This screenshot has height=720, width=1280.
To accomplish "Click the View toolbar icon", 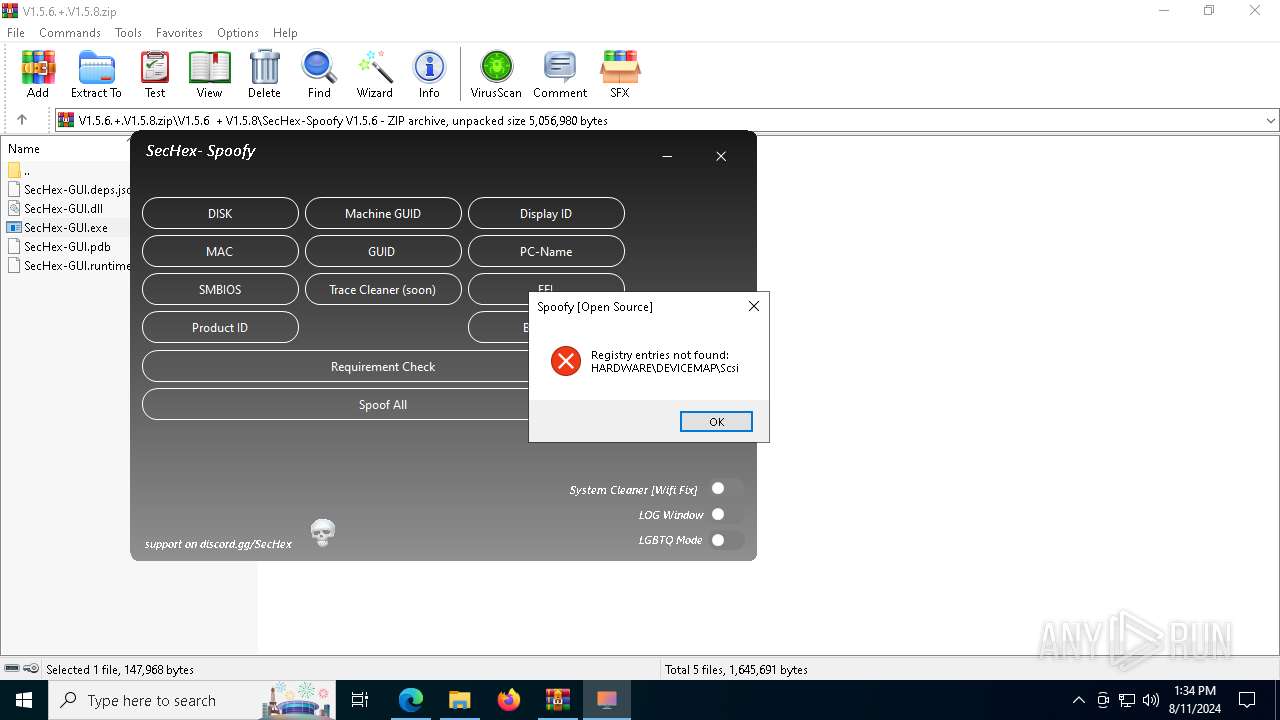I will pyautogui.click(x=209, y=75).
